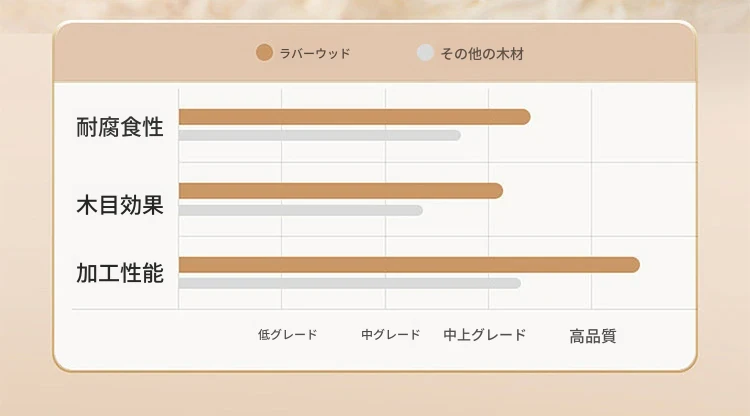Click the 木目効果 row label

pos(120,205)
